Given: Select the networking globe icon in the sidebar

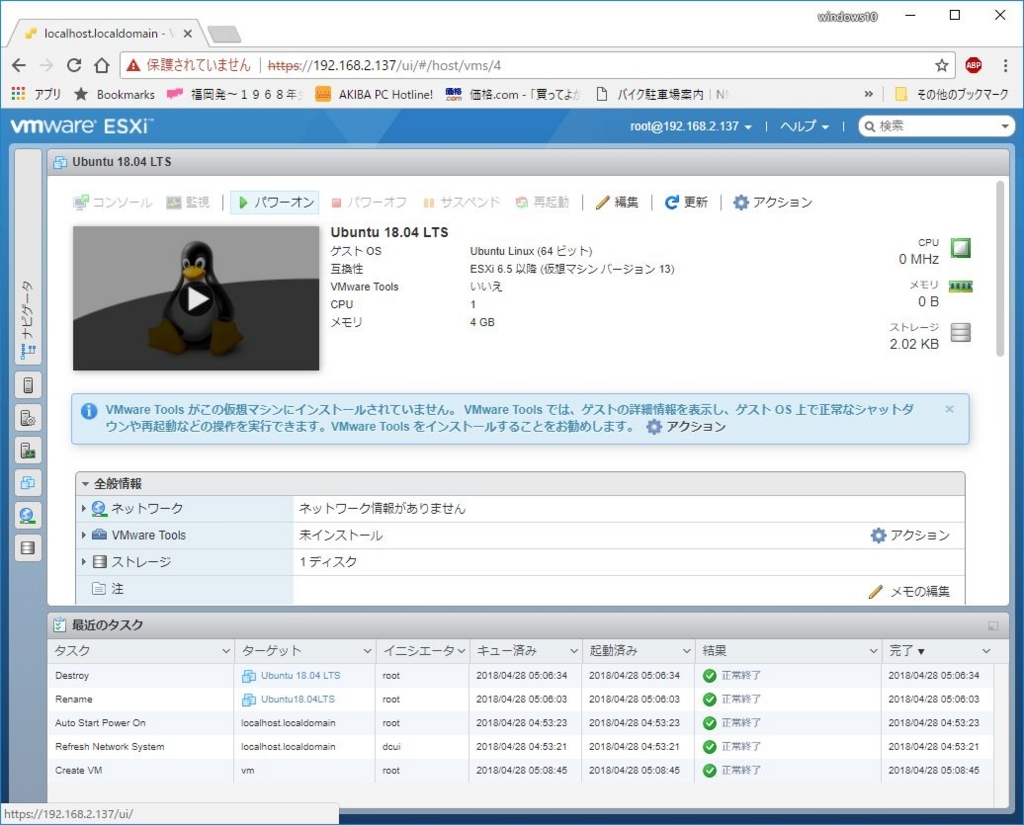Looking at the screenshot, I should click(x=28, y=516).
